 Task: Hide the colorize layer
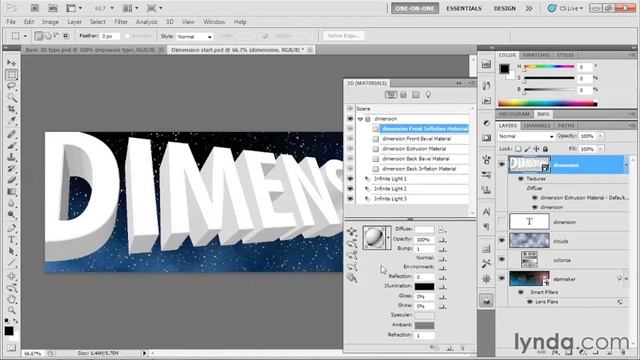[502, 260]
